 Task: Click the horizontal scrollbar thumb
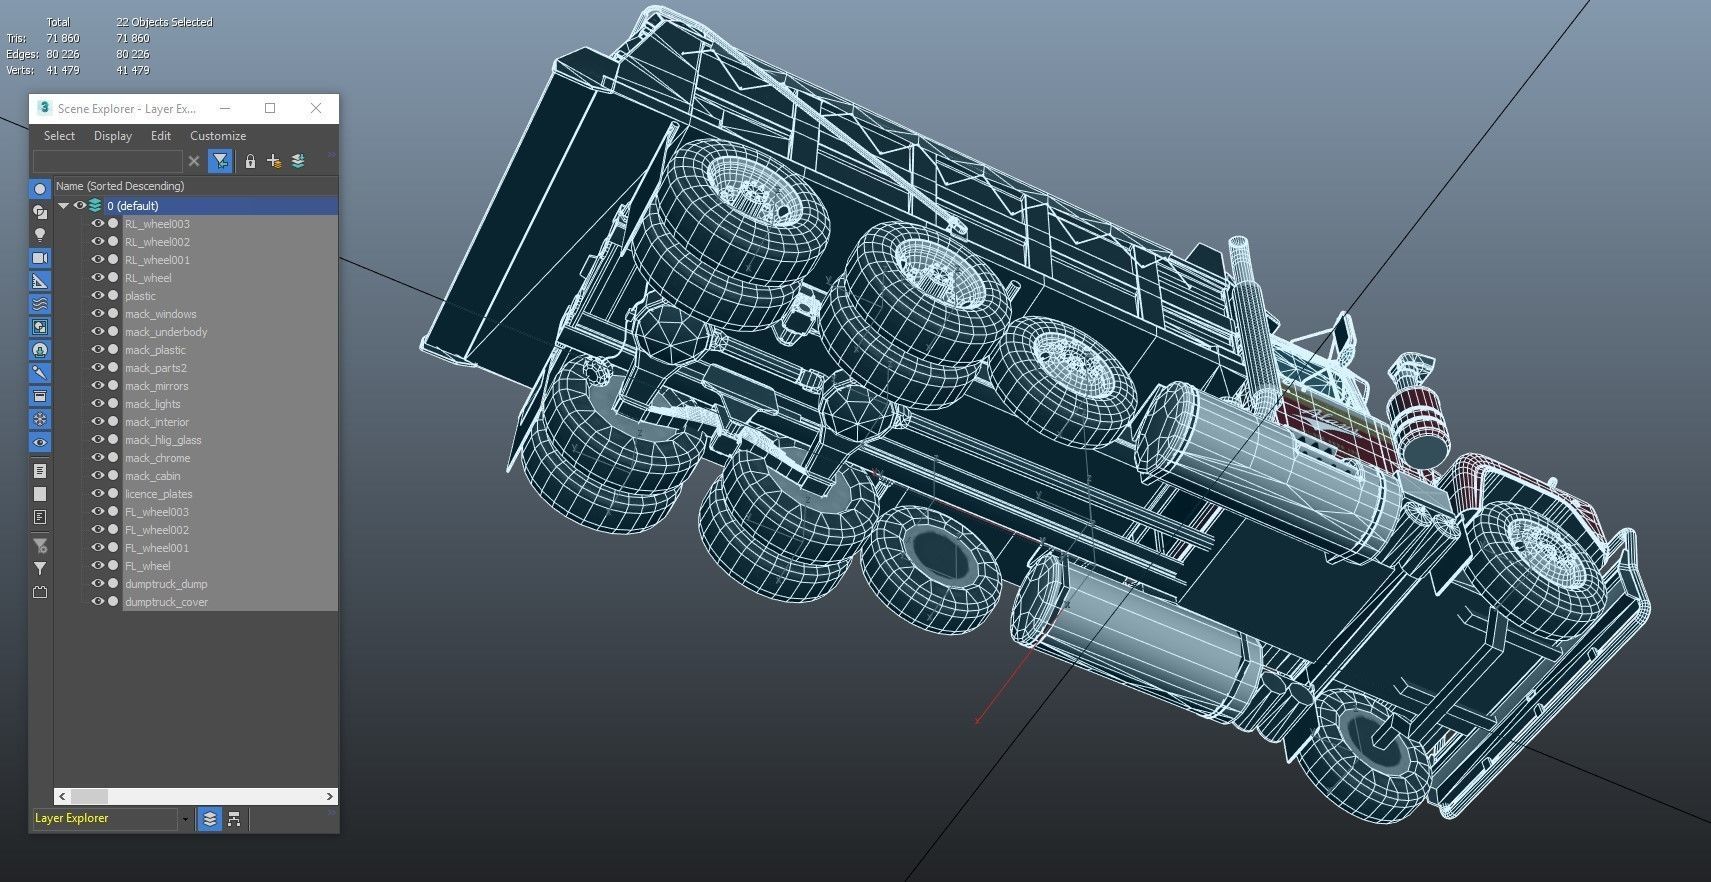(89, 796)
